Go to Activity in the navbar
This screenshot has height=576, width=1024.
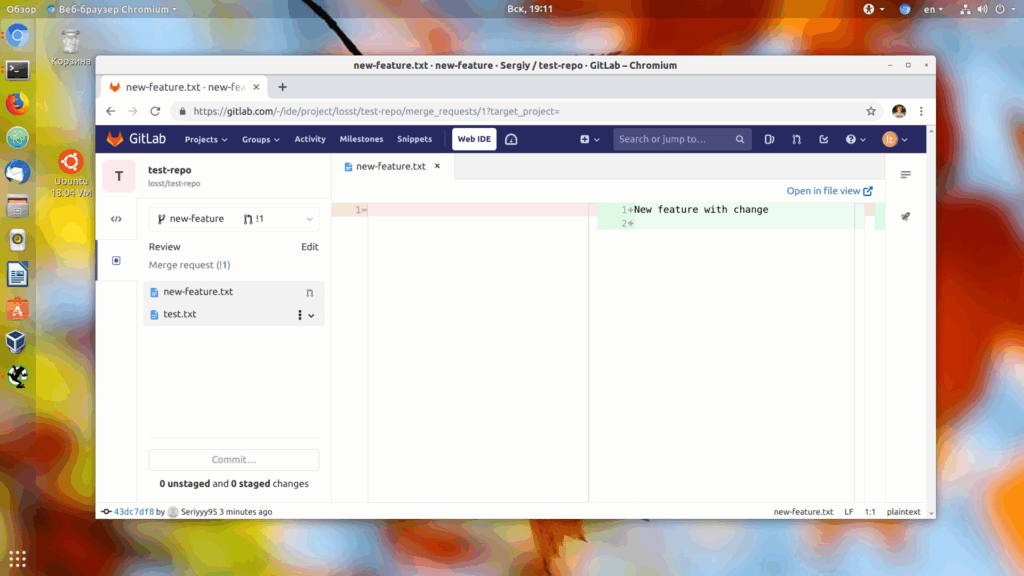[x=310, y=139]
